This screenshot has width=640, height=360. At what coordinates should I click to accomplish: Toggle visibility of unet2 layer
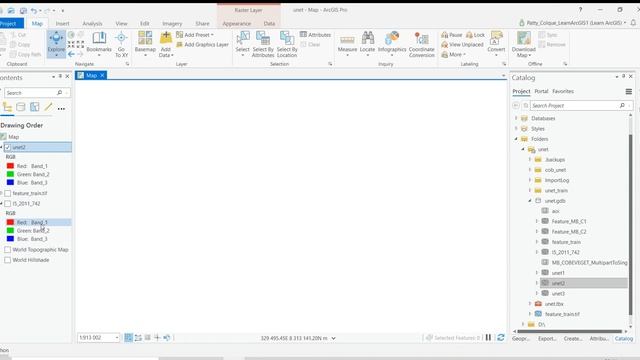coord(8,147)
